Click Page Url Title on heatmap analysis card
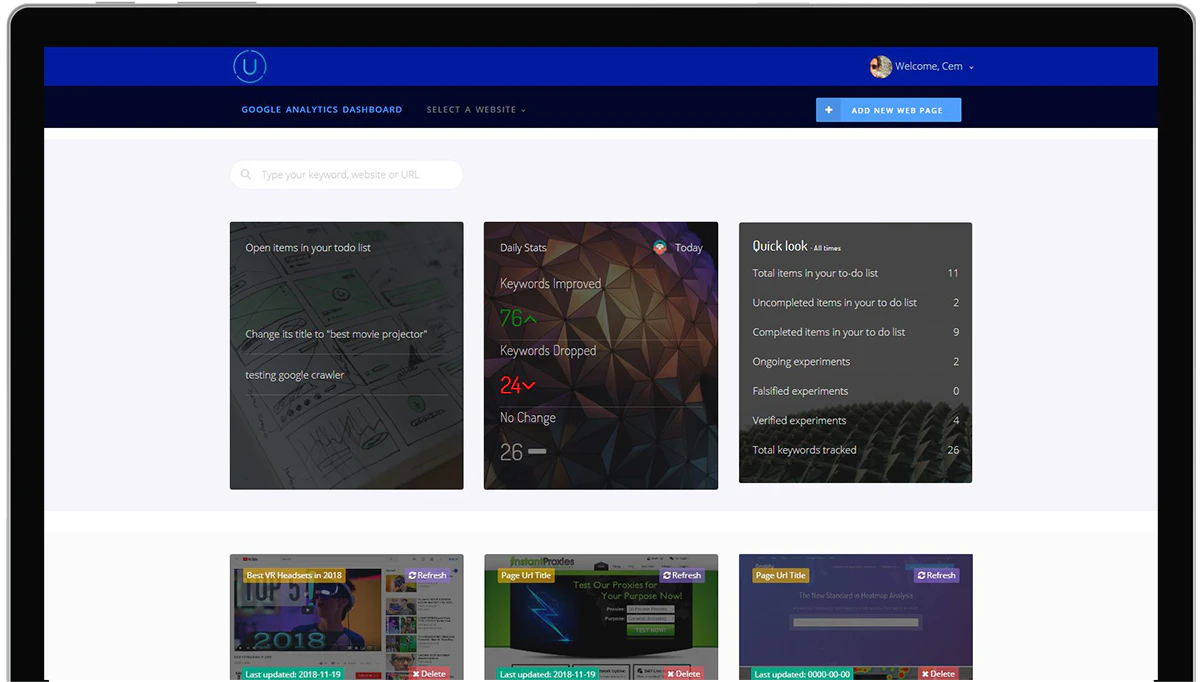This screenshot has height=682, width=1200. point(782,575)
